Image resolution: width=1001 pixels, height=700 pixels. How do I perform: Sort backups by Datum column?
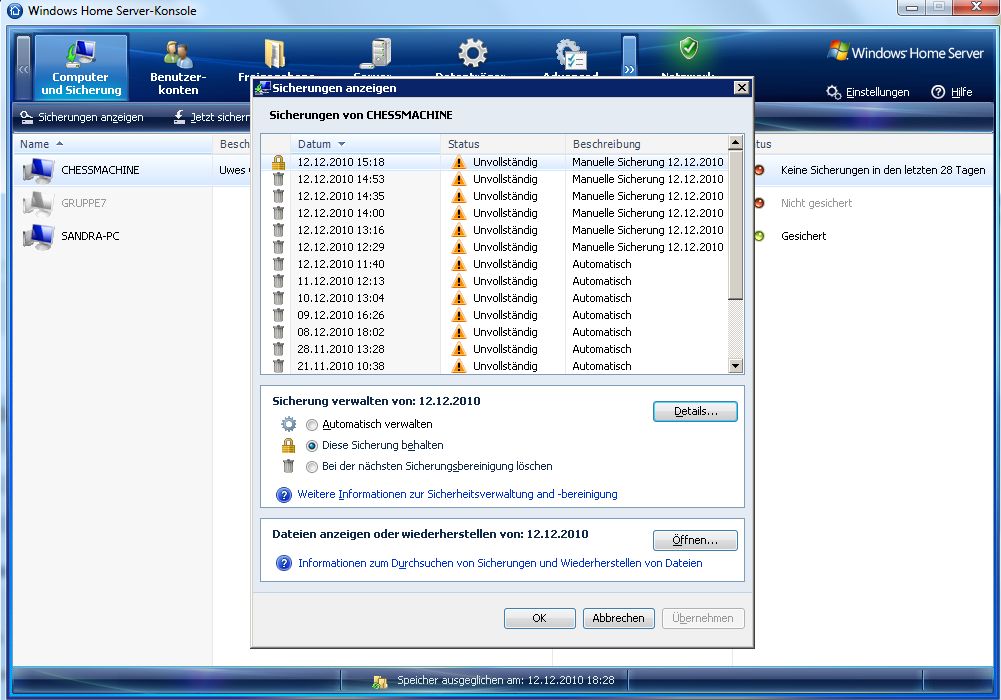tap(365, 144)
